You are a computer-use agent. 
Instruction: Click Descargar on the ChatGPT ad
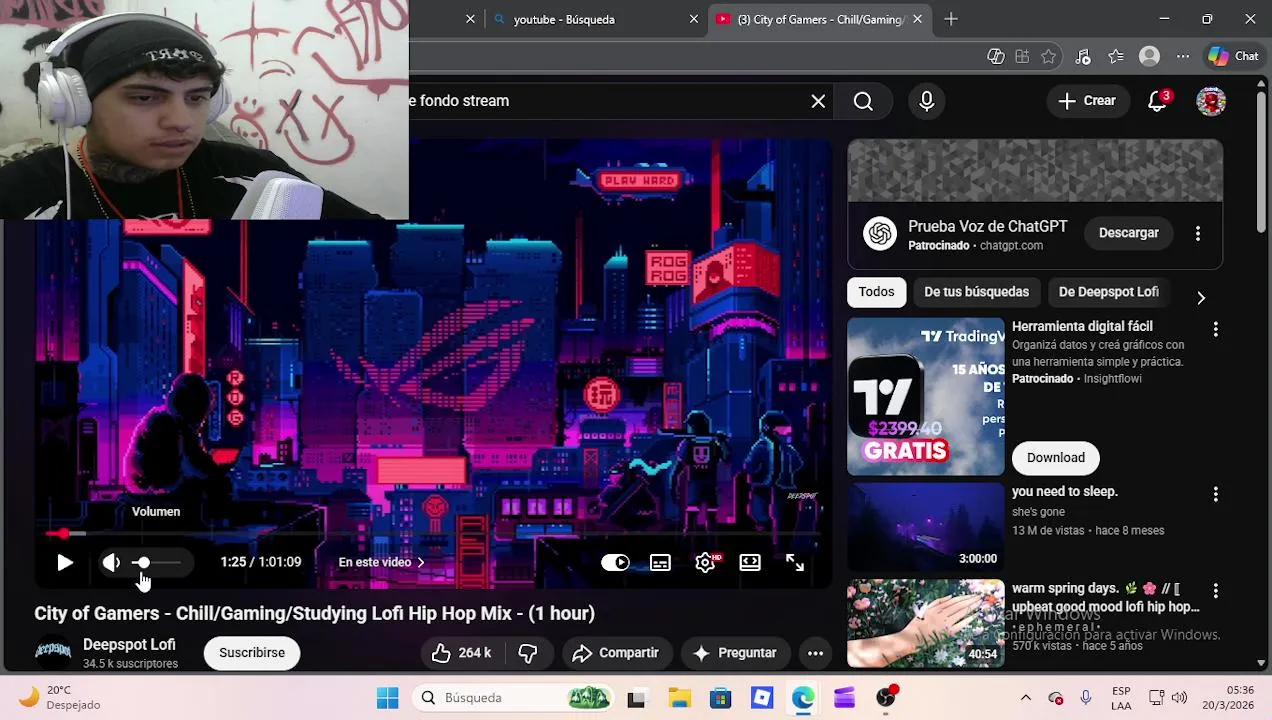[x=1129, y=233]
